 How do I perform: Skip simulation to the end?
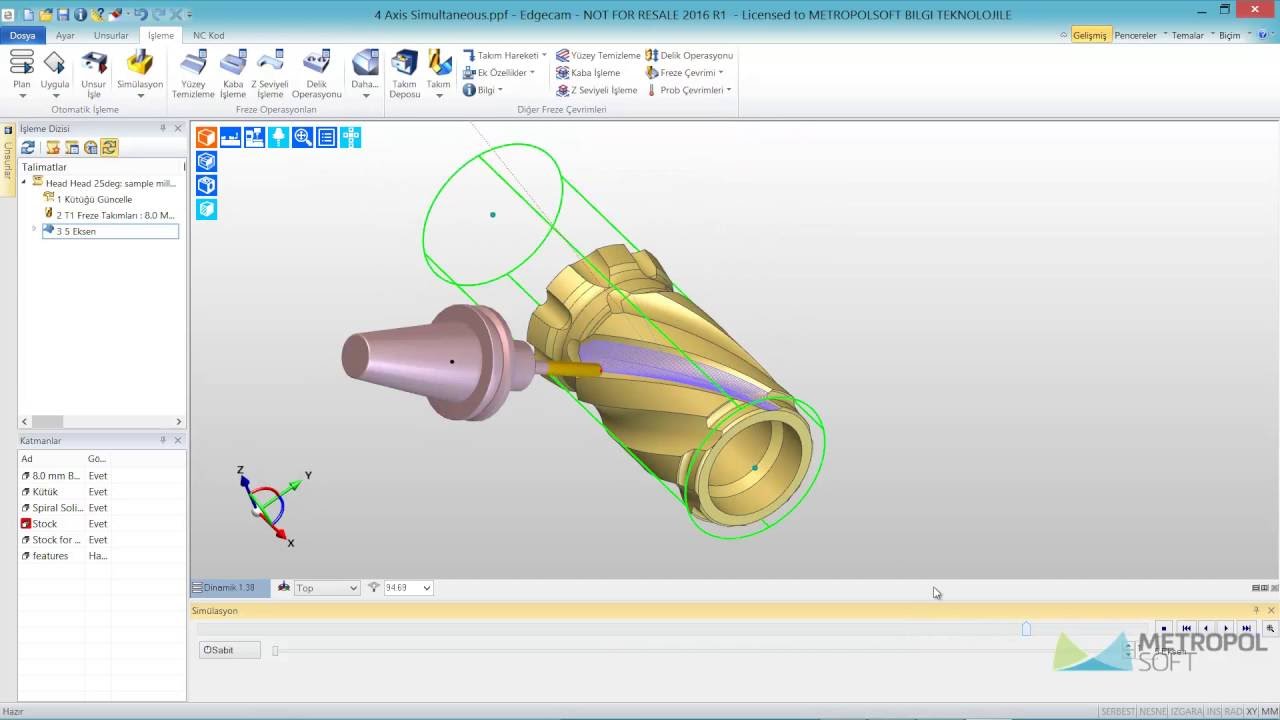[1246, 629]
